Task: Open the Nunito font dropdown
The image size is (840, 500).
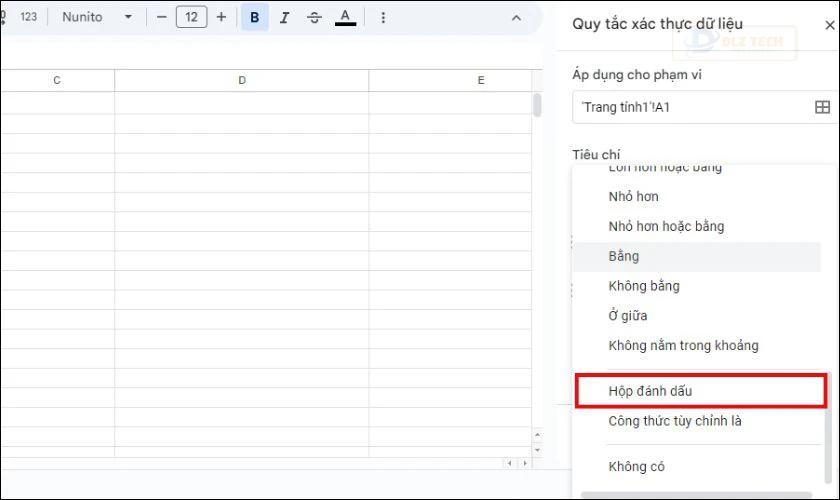Action: [96, 18]
